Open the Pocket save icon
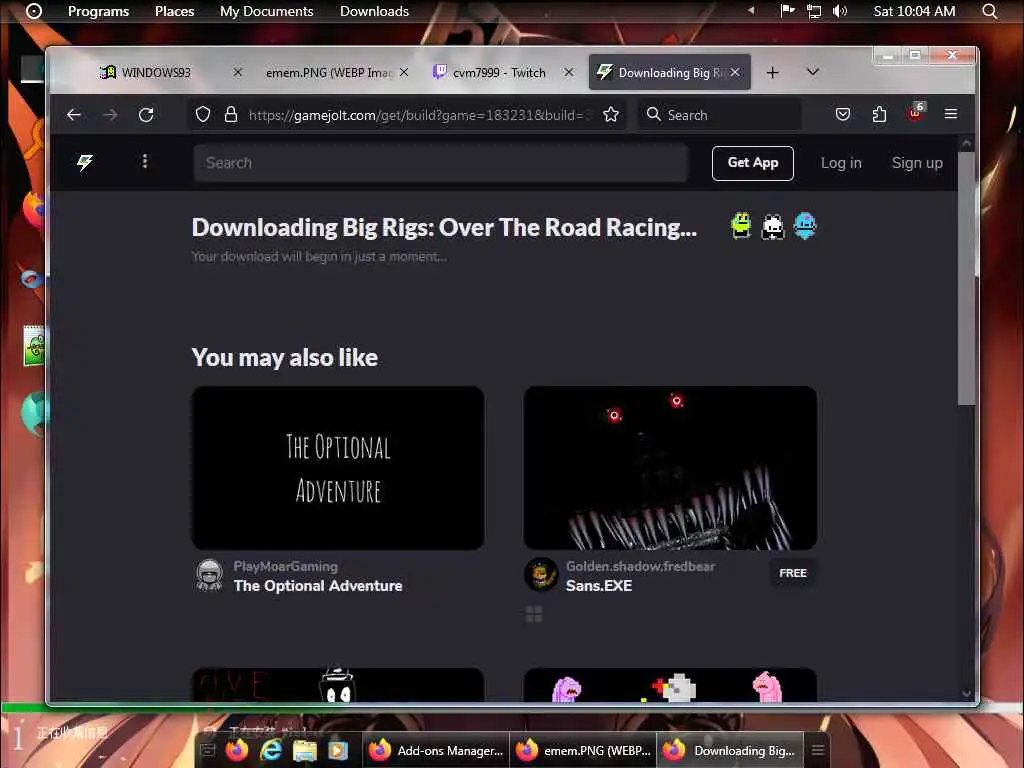Viewport: 1024px width, 768px height. coord(843,115)
